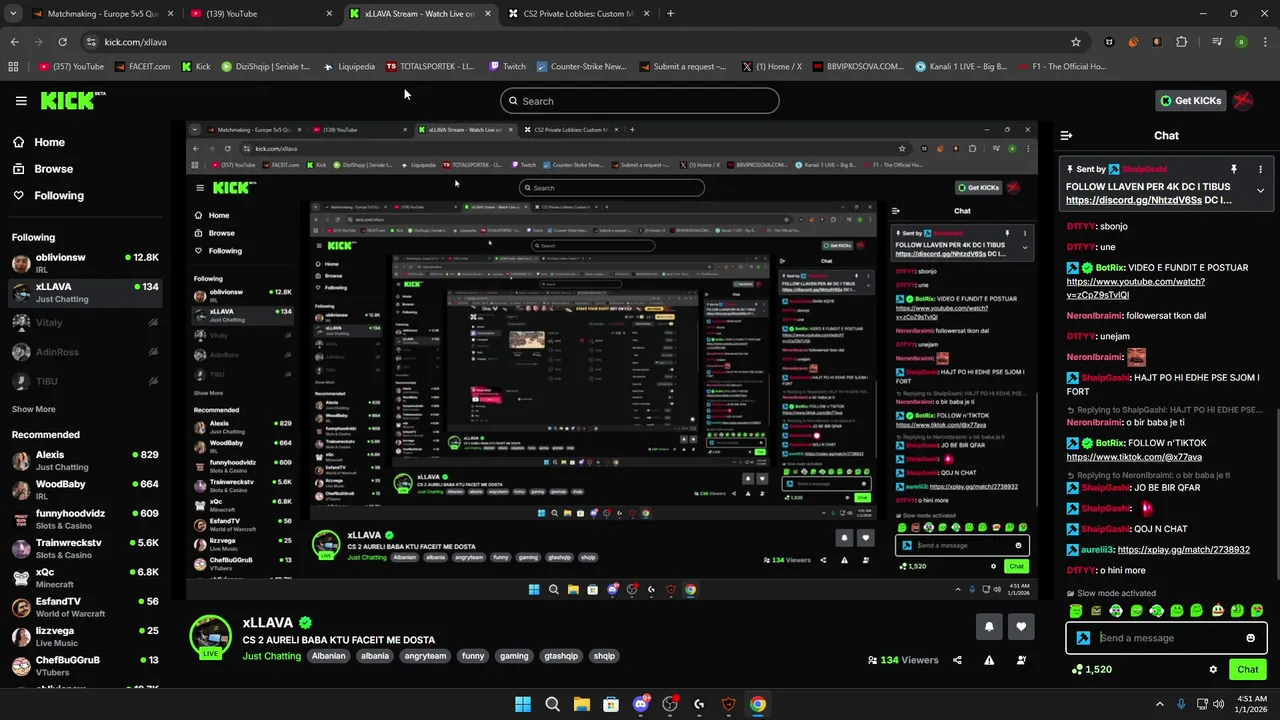Screen dimensions: 1280x720
Task: Open the emoji picker in message box
Action: point(1250,638)
